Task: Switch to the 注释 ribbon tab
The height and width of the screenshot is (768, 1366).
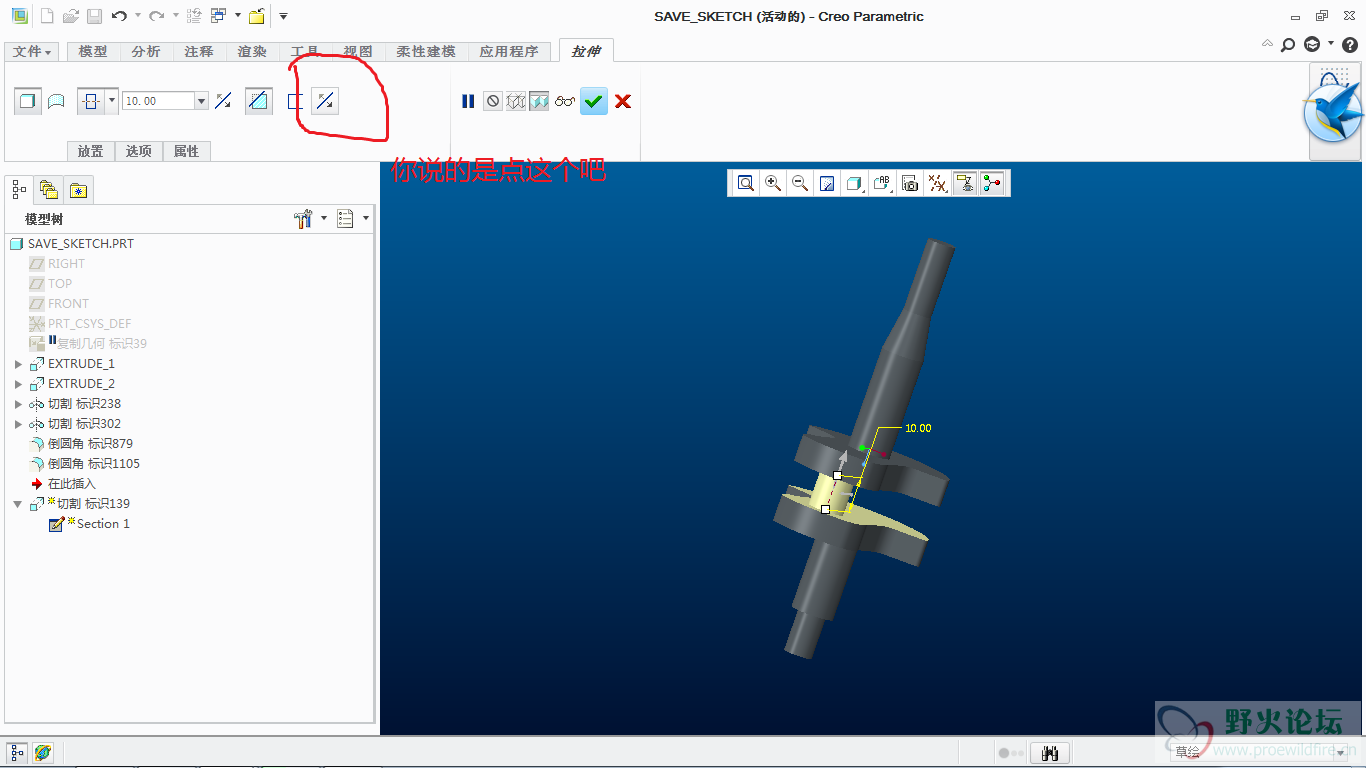Action: 199,52
